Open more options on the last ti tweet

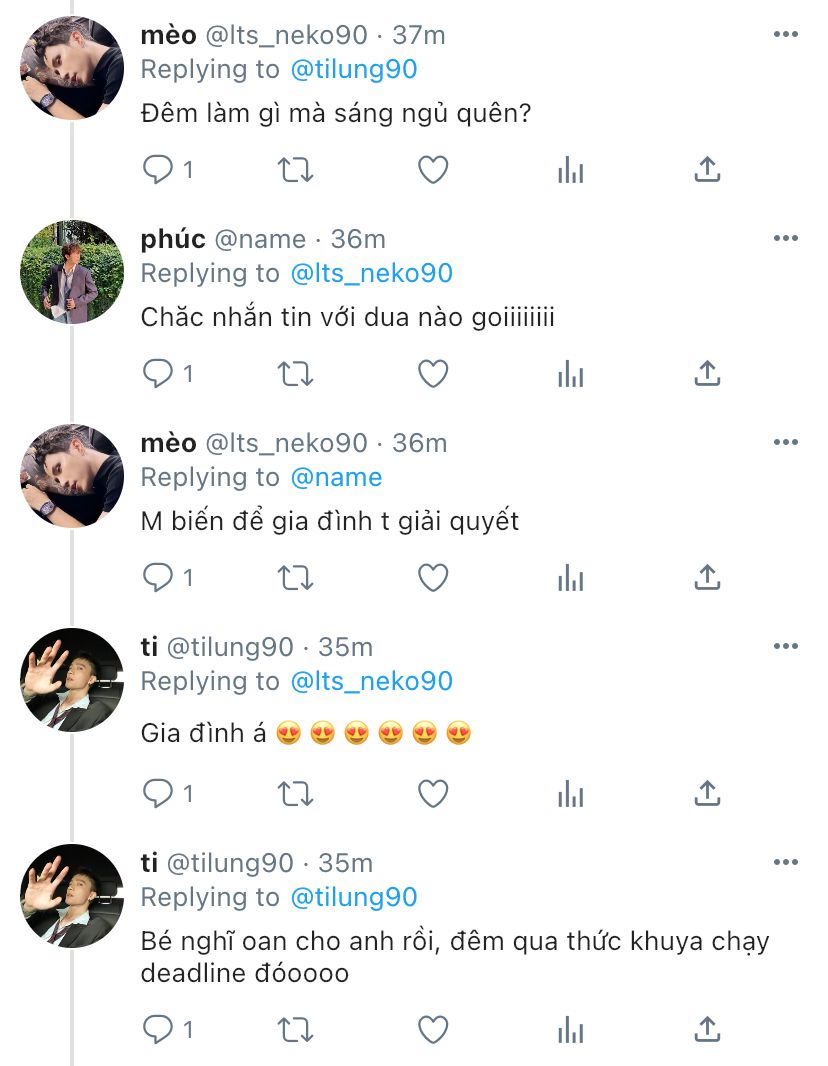(x=786, y=863)
